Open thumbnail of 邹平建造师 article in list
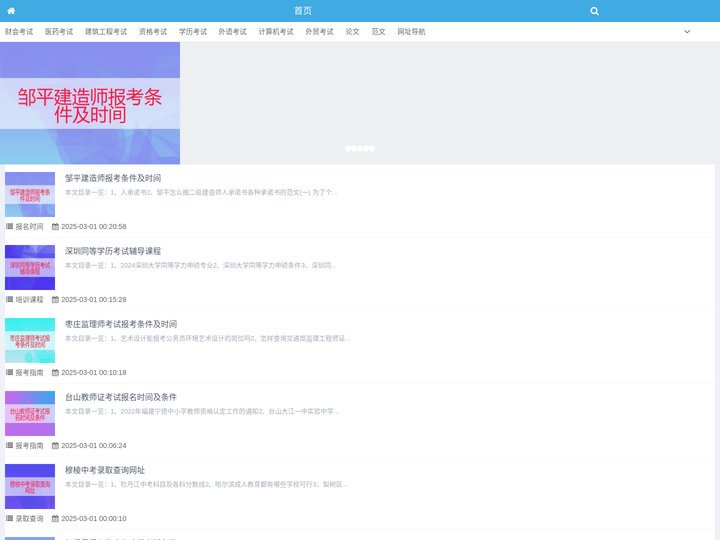The image size is (720, 540). [x=30, y=194]
